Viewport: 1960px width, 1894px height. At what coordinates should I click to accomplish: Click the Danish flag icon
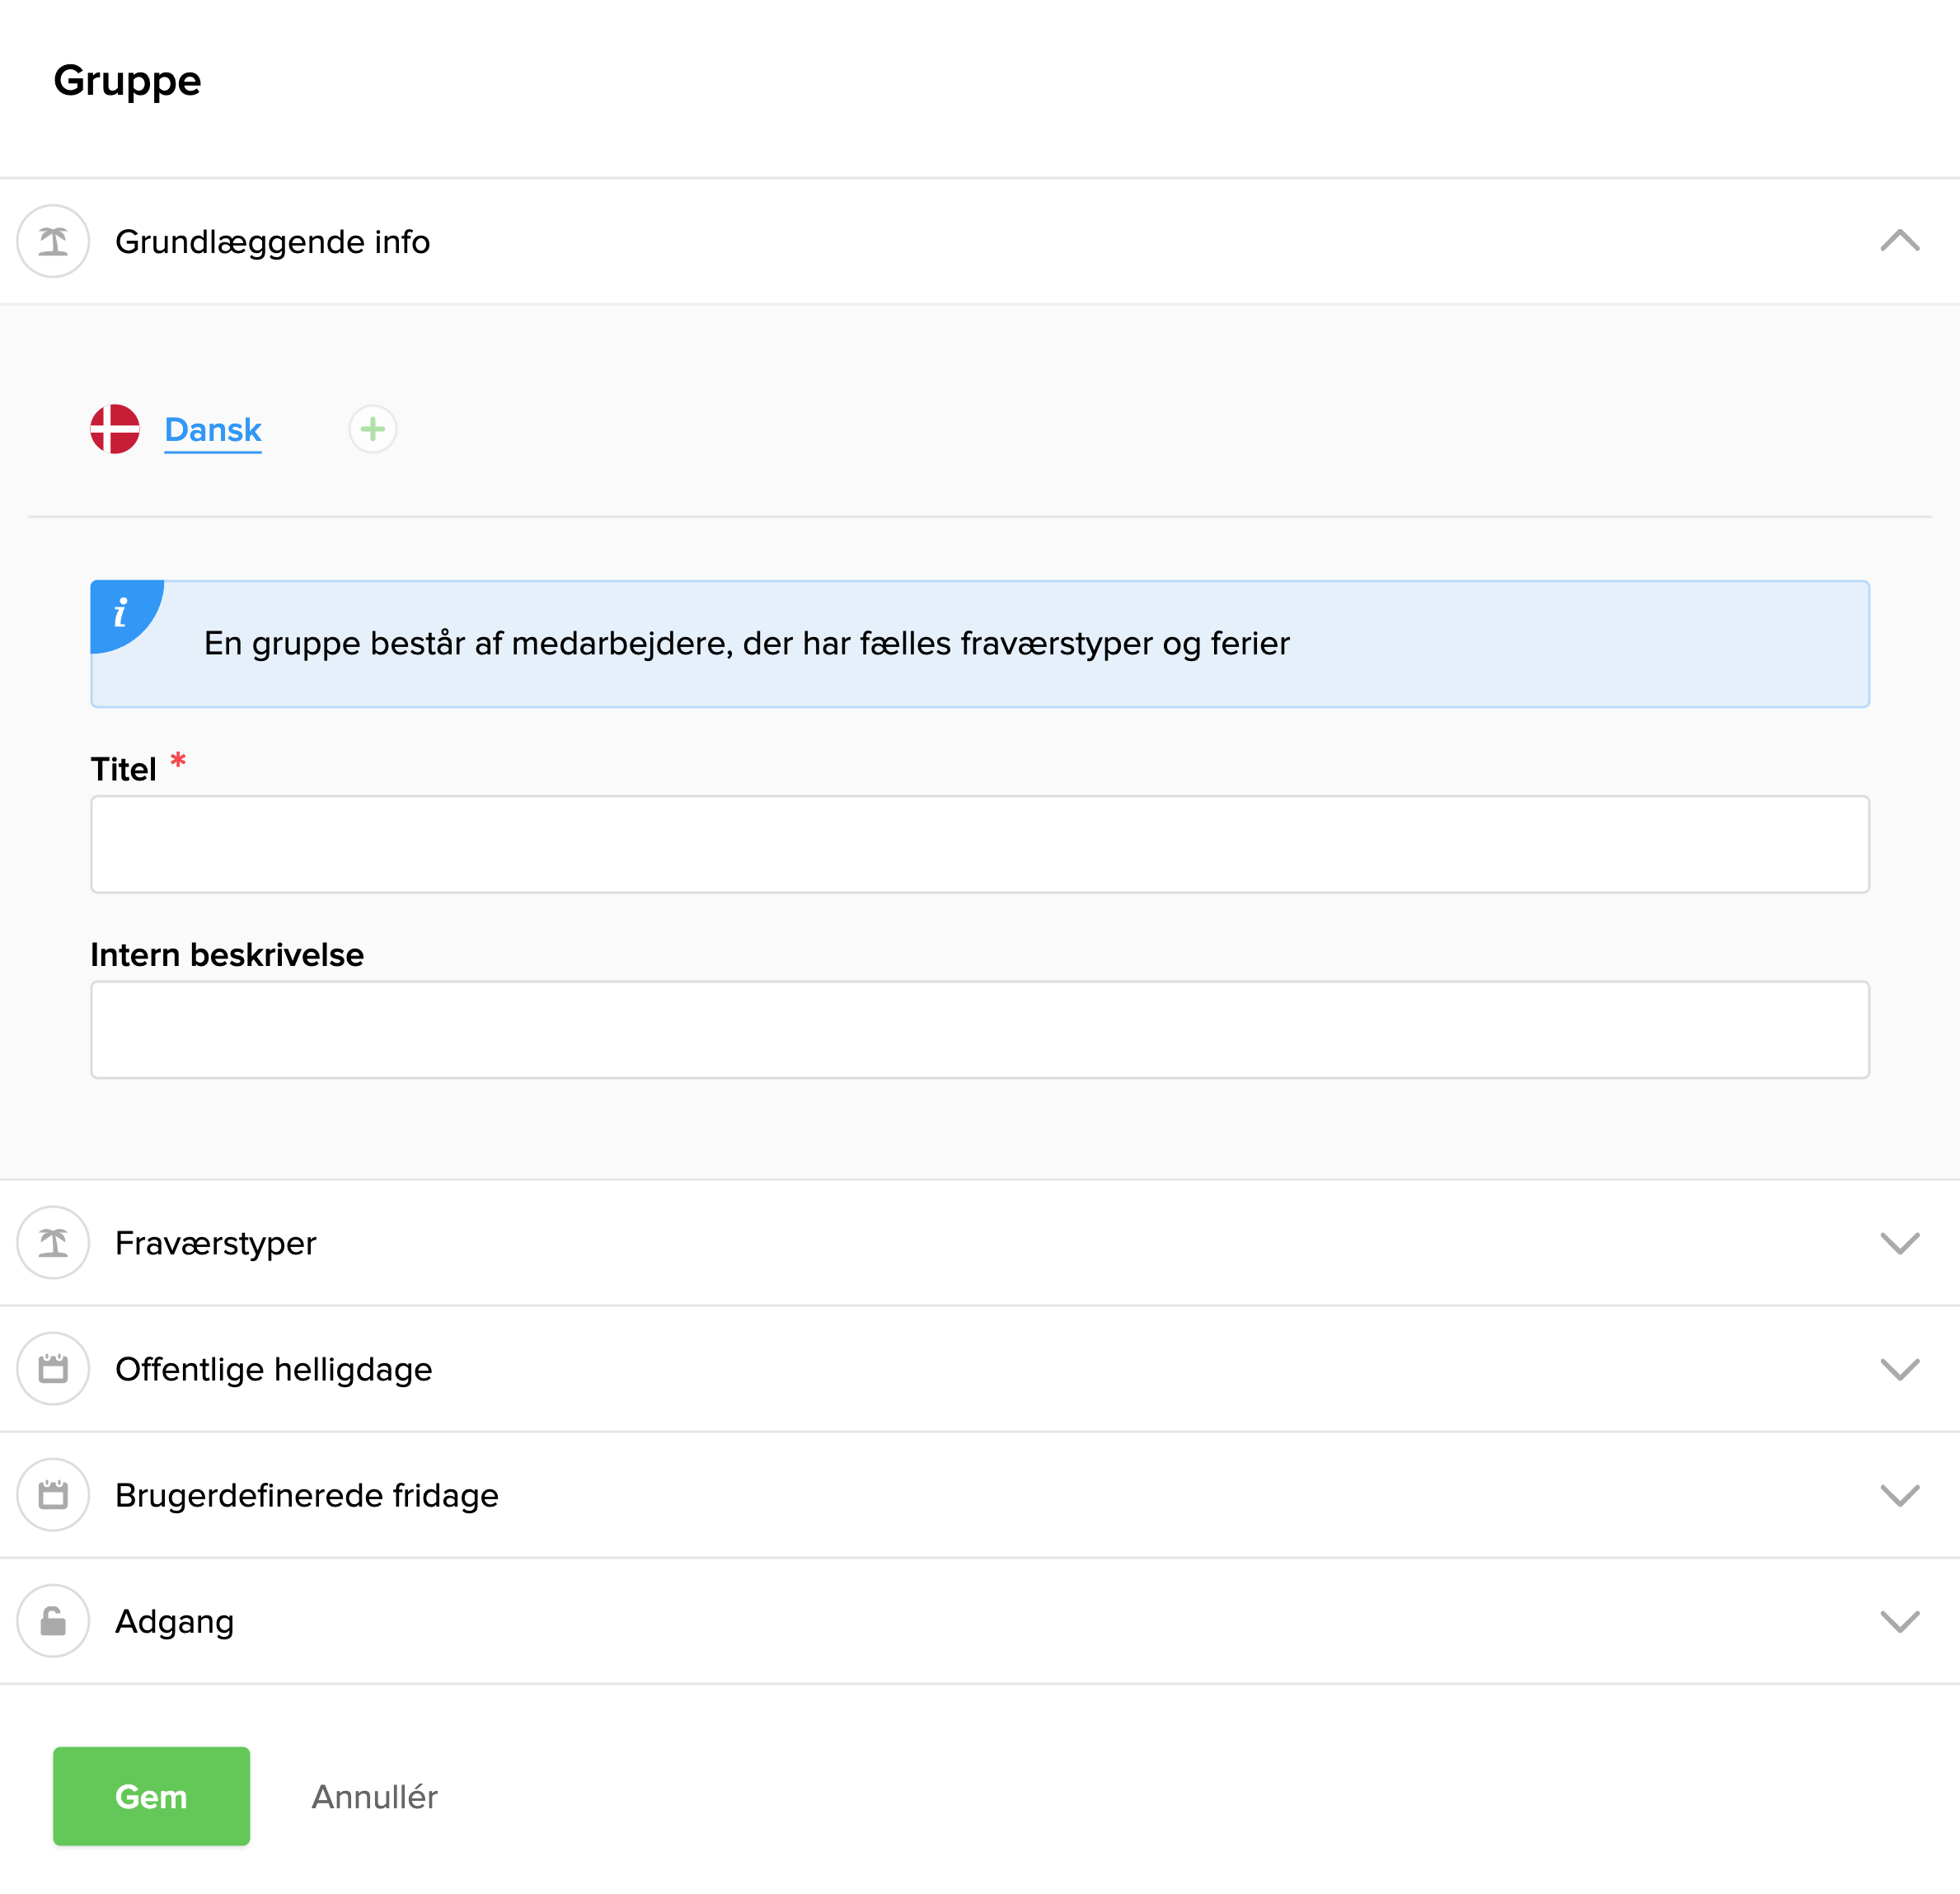tap(115, 429)
